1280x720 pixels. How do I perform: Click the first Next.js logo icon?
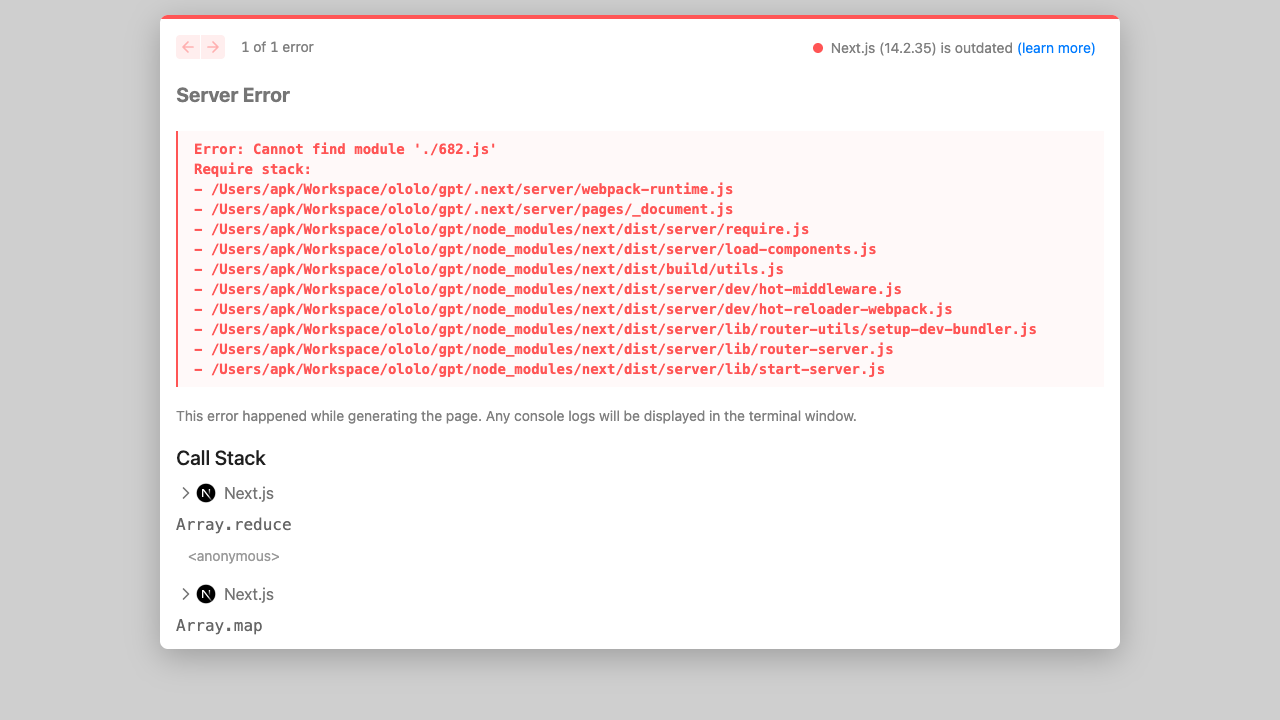[206, 493]
